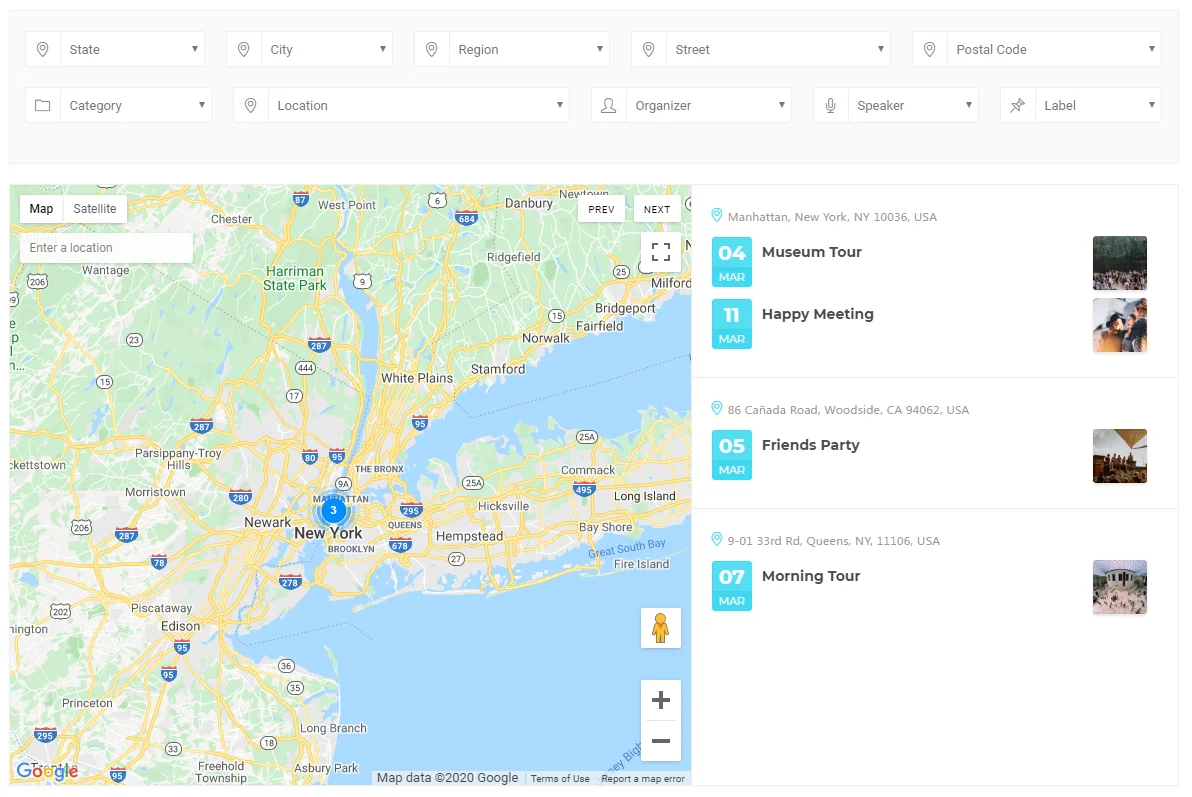
Task: Click the pin icon beside Label
Action: [1017, 106]
